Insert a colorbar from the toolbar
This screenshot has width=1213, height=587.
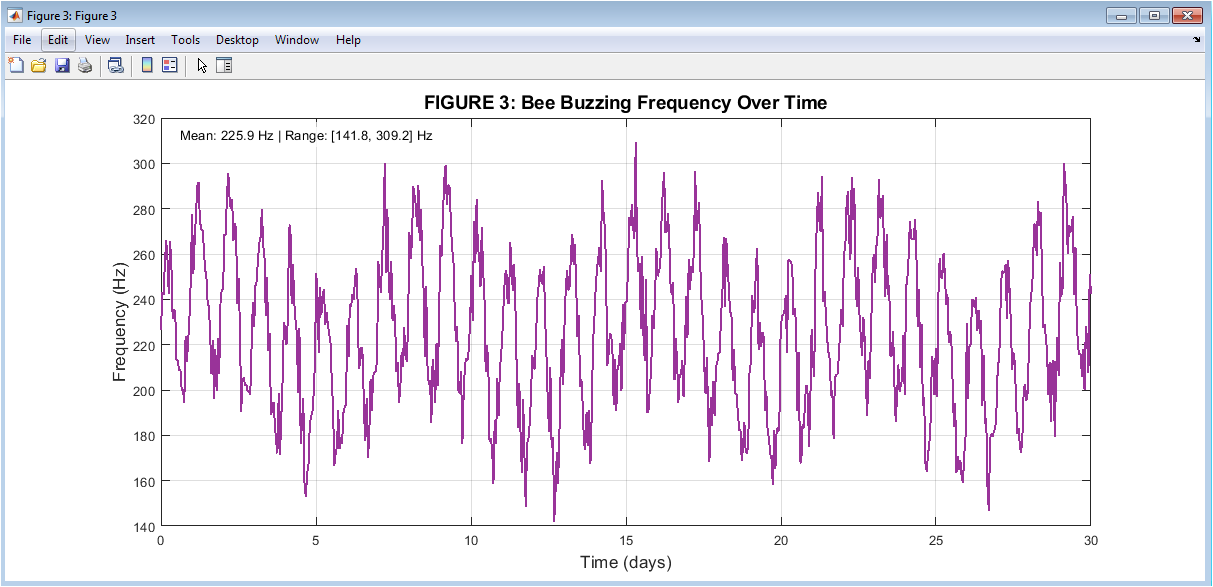(147, 66)
